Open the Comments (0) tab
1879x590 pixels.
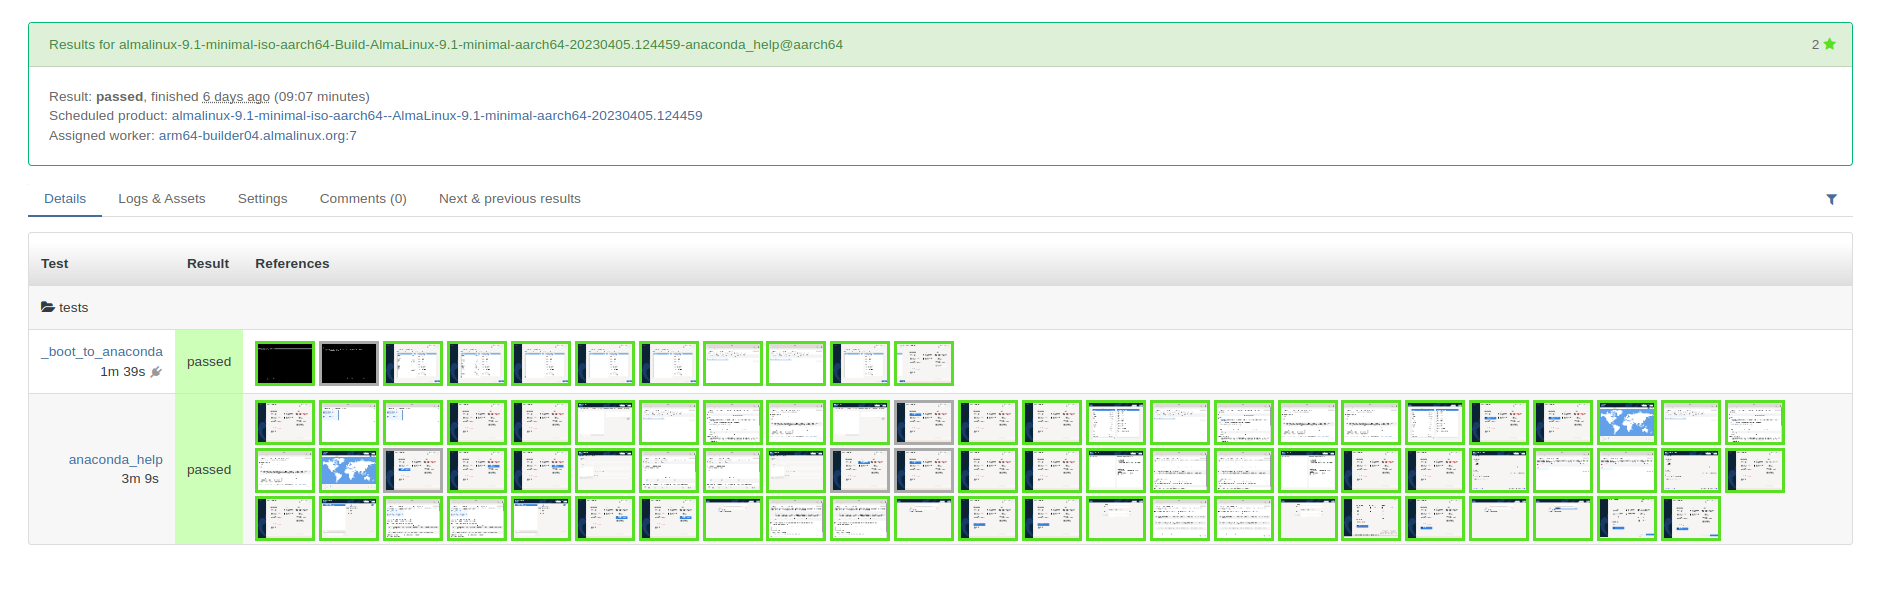(x=363, y=199)
